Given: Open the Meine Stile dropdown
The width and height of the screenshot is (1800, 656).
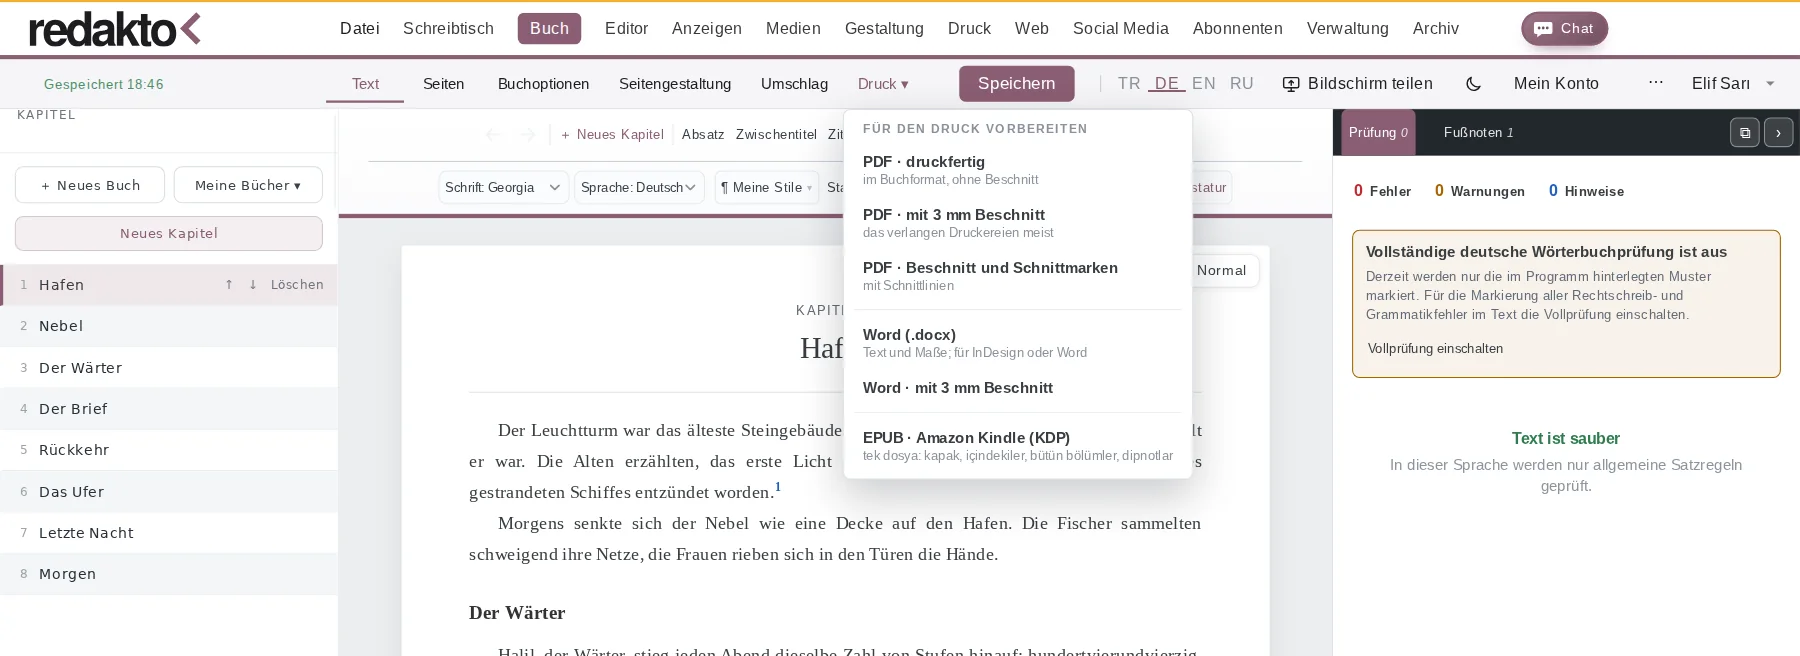Looking at the screenshot, I should tap(766, 187).
